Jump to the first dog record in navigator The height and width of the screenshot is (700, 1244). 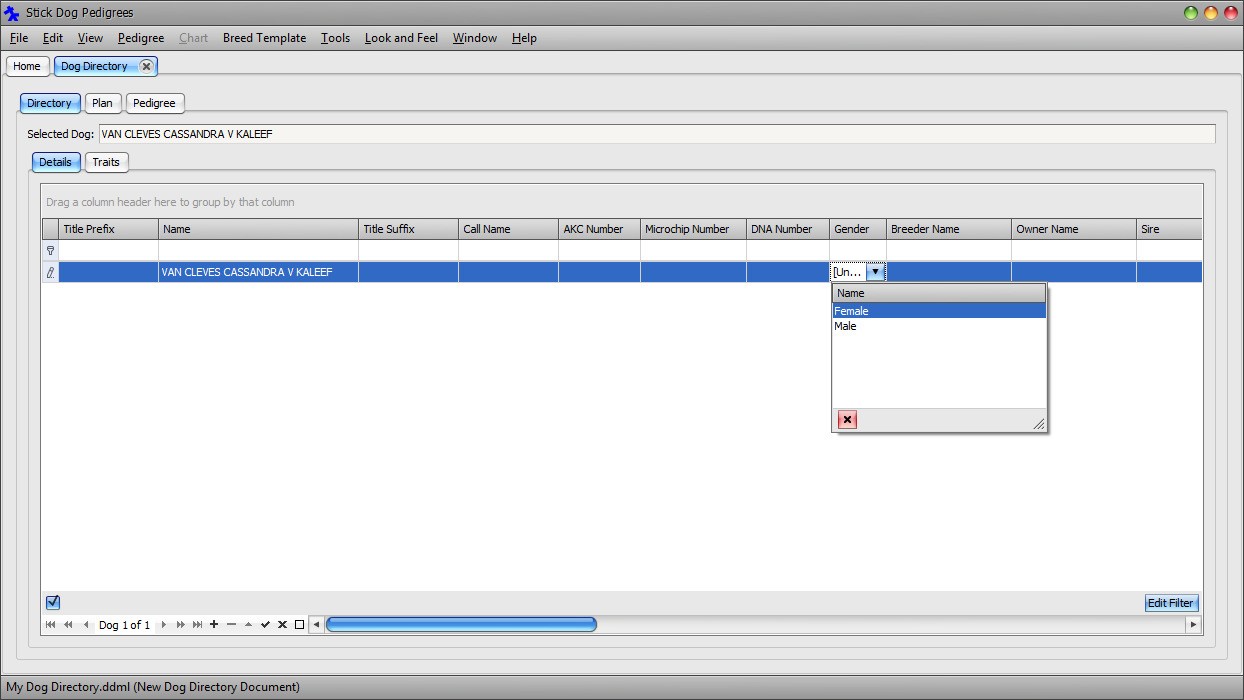click(51, 625)
